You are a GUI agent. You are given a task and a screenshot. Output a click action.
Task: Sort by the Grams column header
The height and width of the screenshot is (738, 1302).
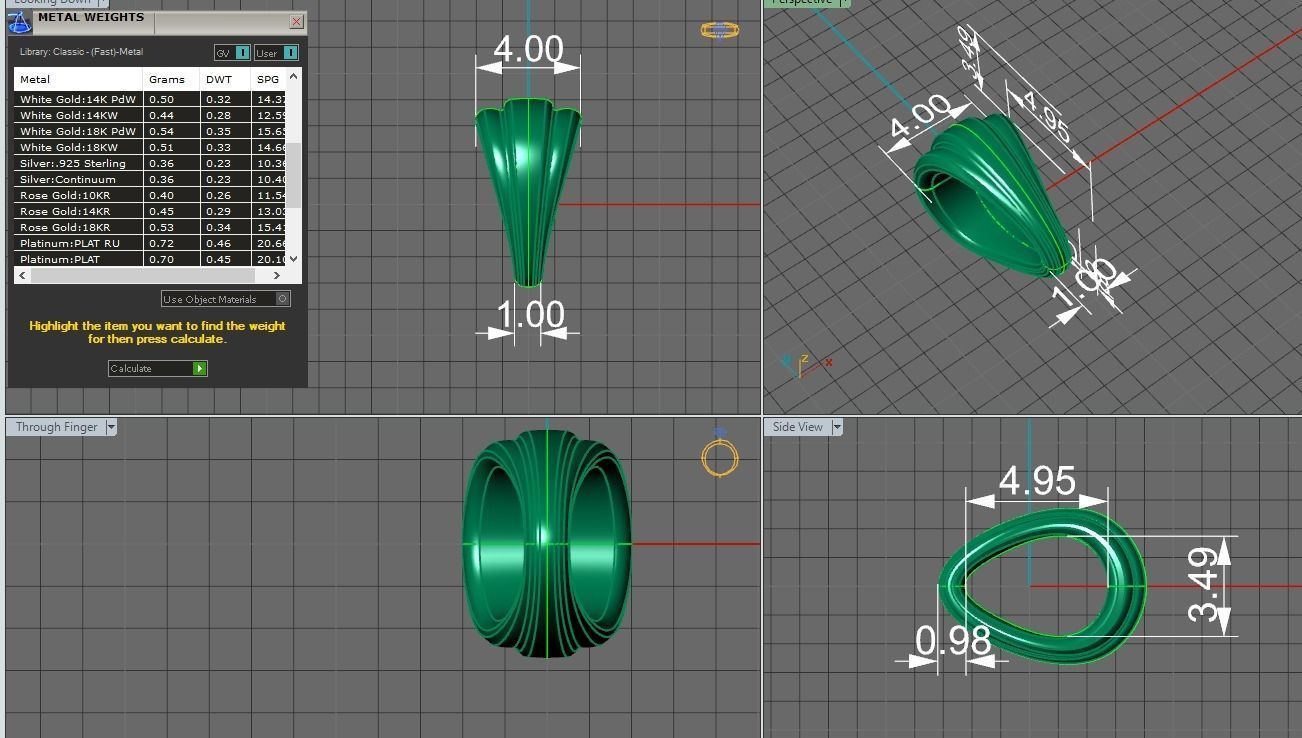coord(172,79)
